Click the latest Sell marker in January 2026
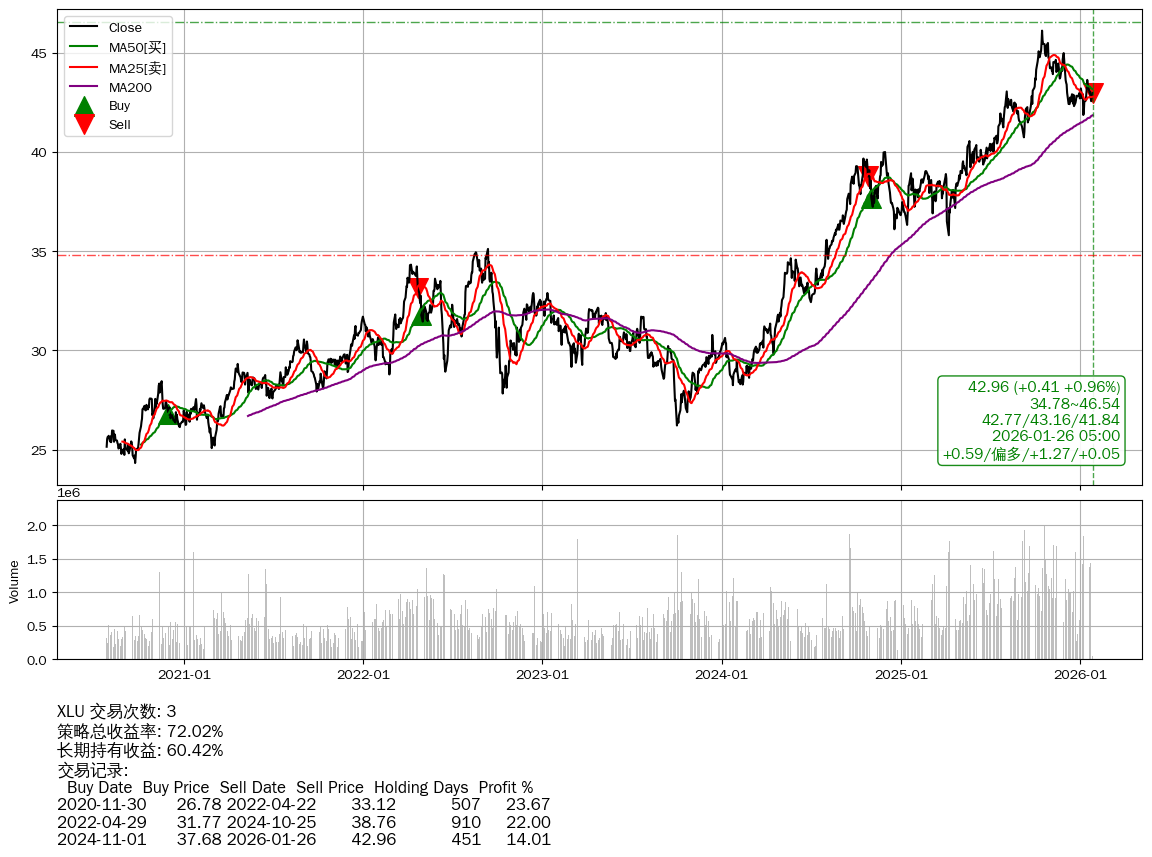The height and width of the screenshot is (857, 1152). click(x=1094, y=92)
